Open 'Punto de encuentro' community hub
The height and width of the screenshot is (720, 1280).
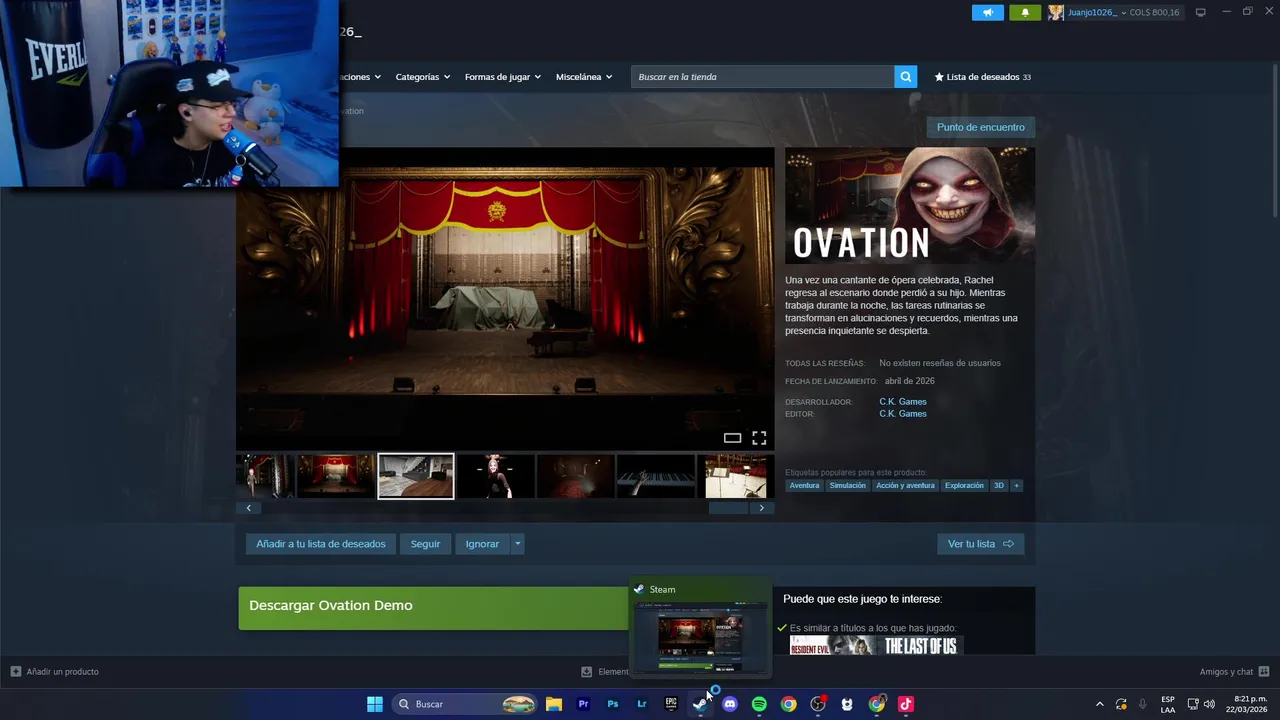(980, 127)
